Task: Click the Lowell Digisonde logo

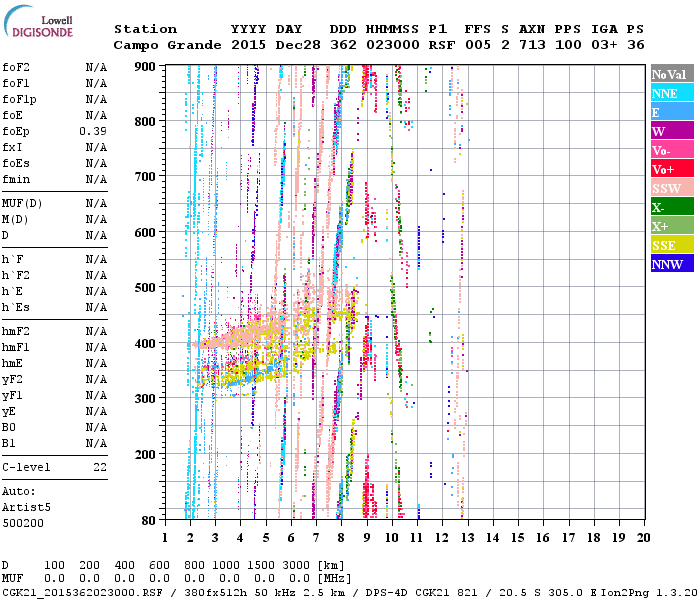Action: pos(38,22)
